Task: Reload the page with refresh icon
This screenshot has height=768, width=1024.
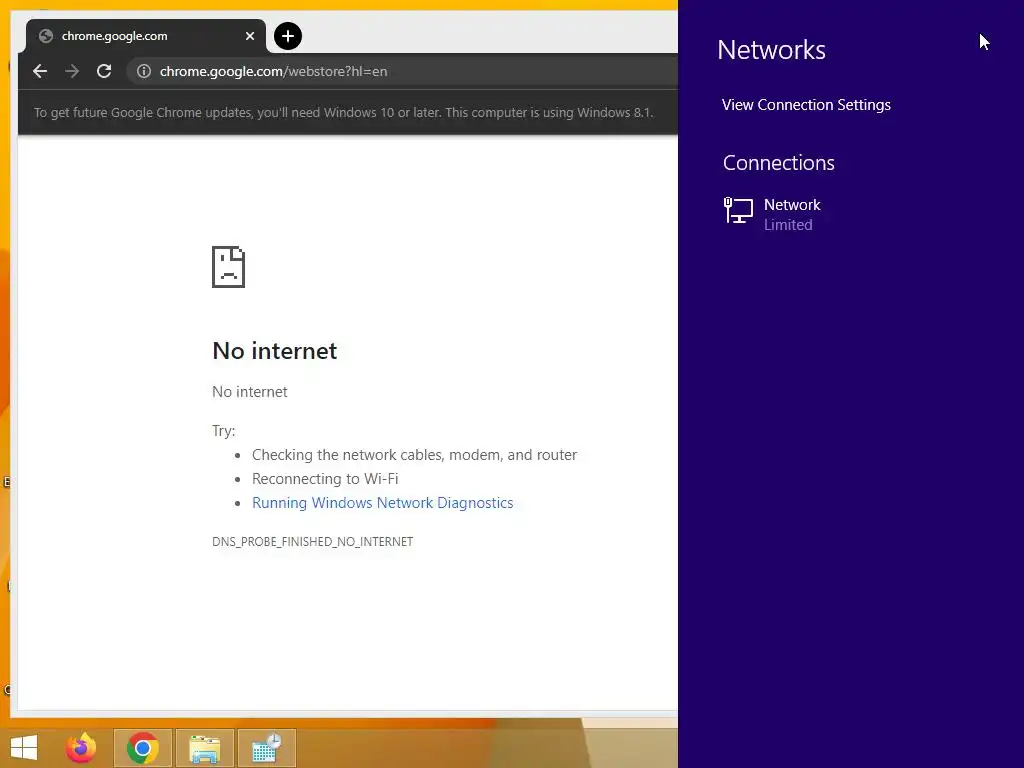Action: pyautogui.click(x=104, y=71)
